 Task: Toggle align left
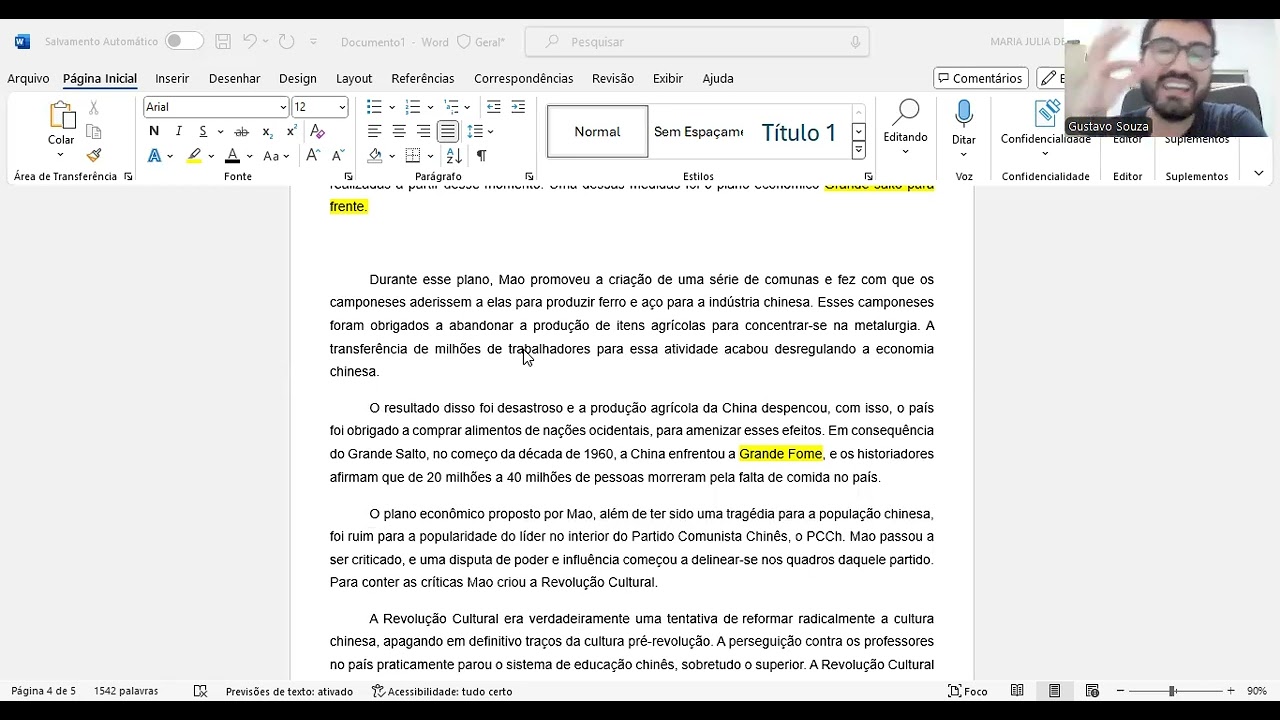[374, 131]
